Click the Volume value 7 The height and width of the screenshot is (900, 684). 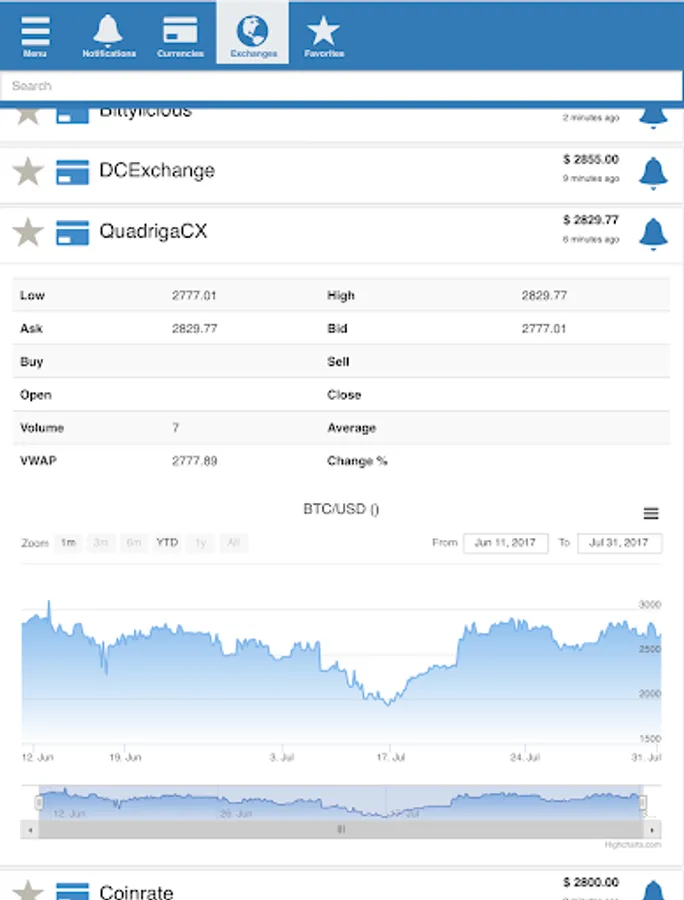click(176, 428)
